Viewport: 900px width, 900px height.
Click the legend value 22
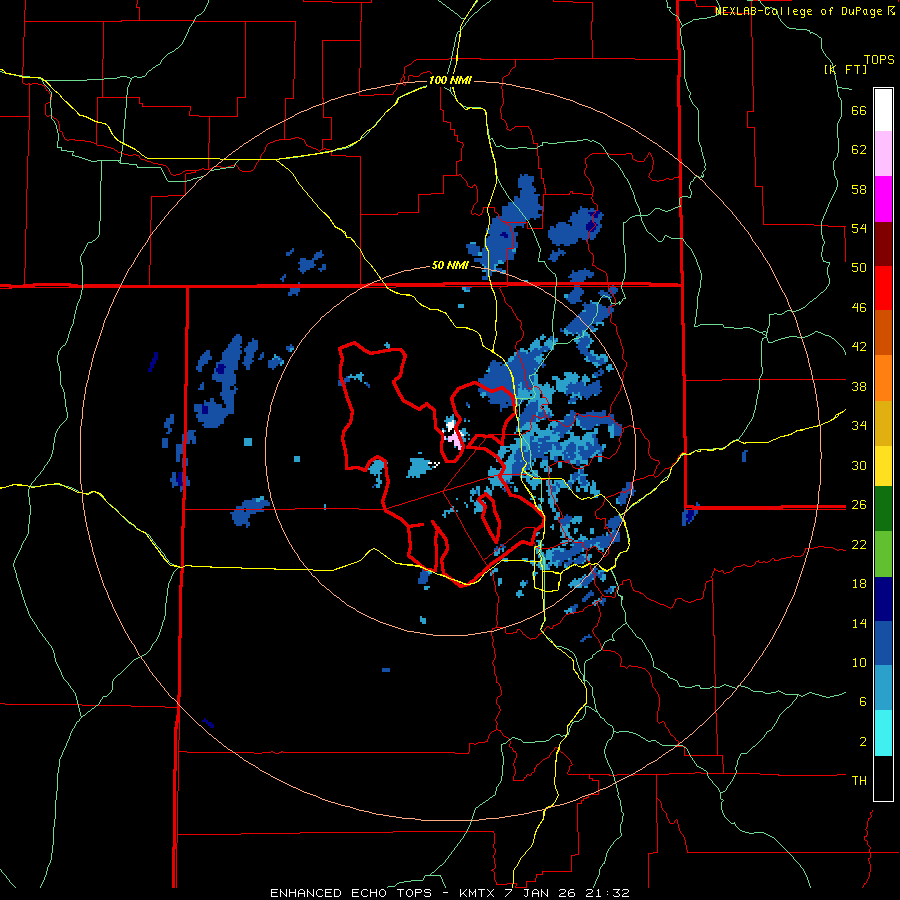click(x=859, y=545)
